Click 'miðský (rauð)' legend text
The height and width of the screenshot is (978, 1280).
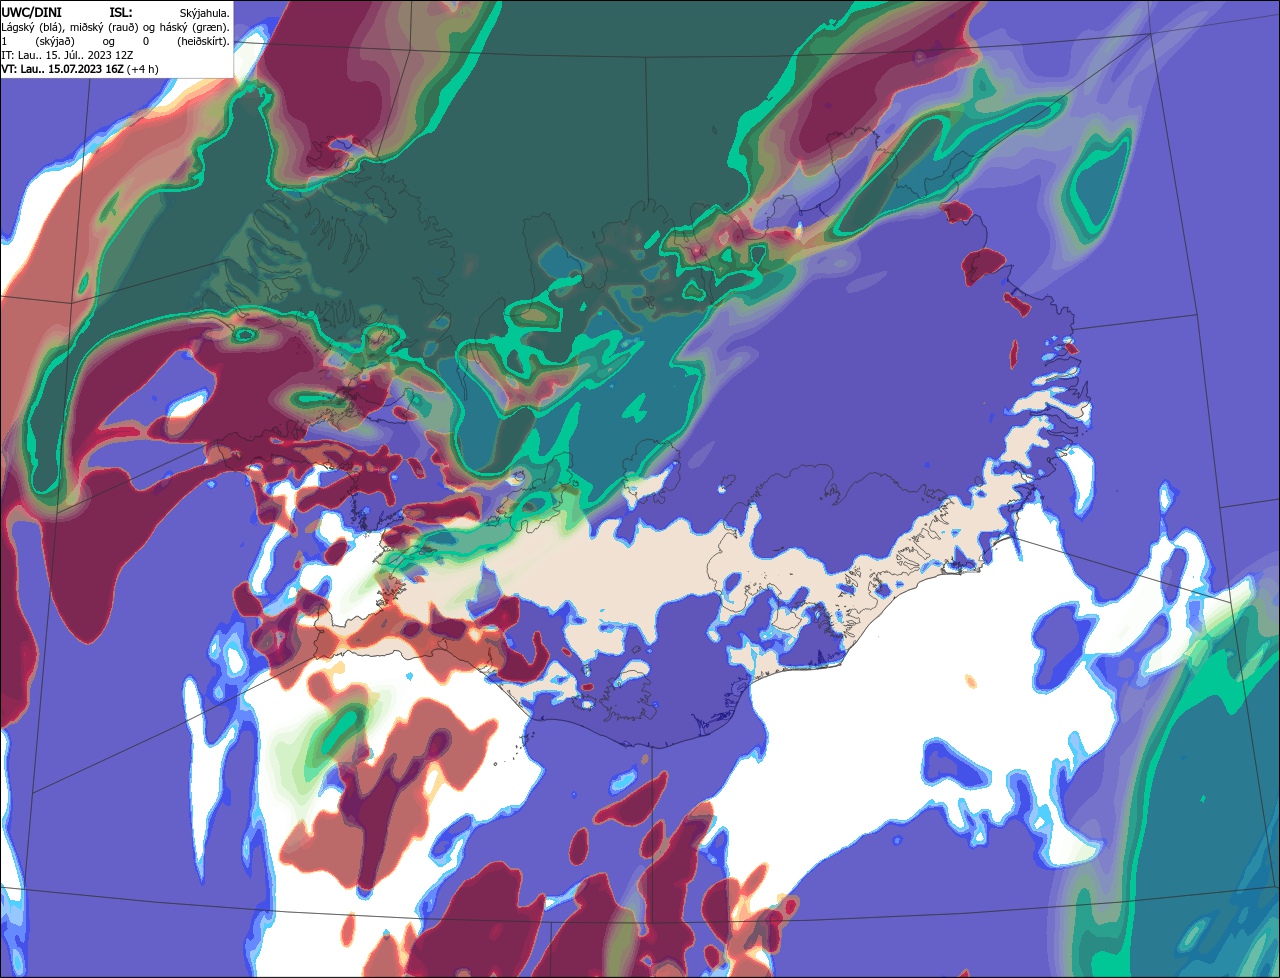[x=104, y=28]
